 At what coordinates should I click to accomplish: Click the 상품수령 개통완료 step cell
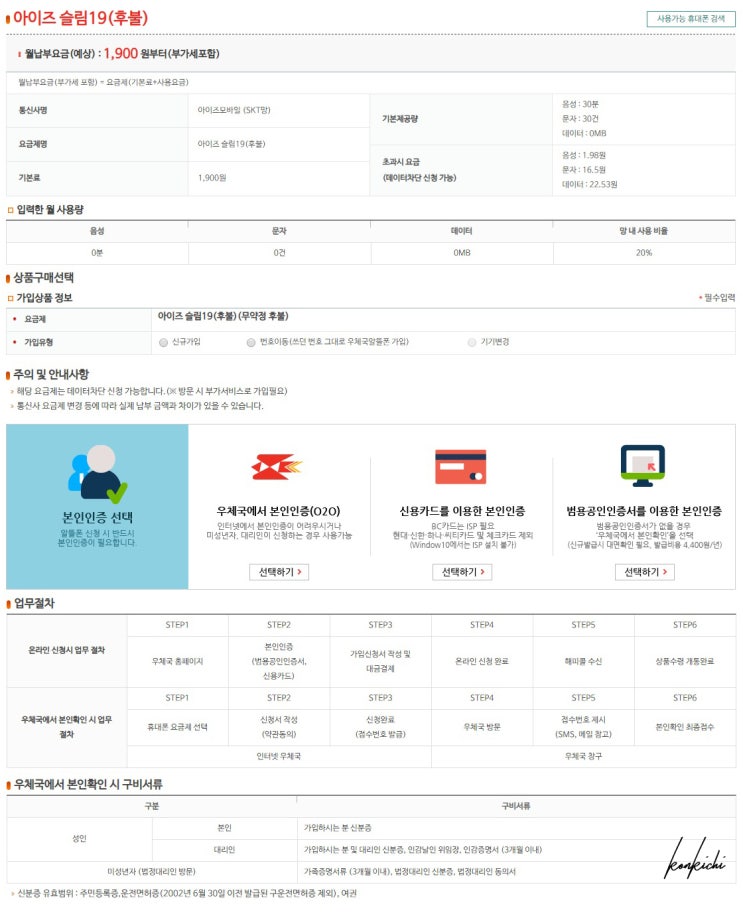pos(685,662)
